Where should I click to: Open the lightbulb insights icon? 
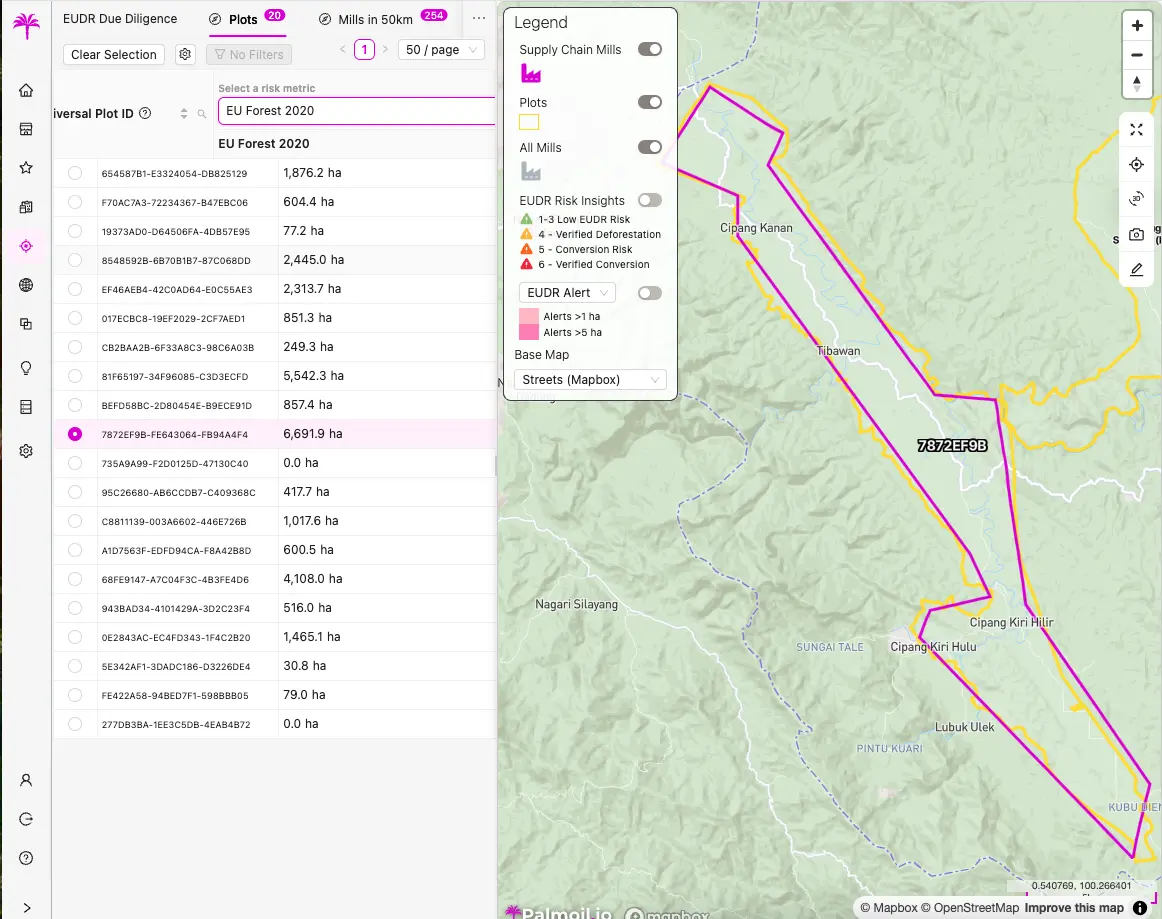click(x=26, y=367)
